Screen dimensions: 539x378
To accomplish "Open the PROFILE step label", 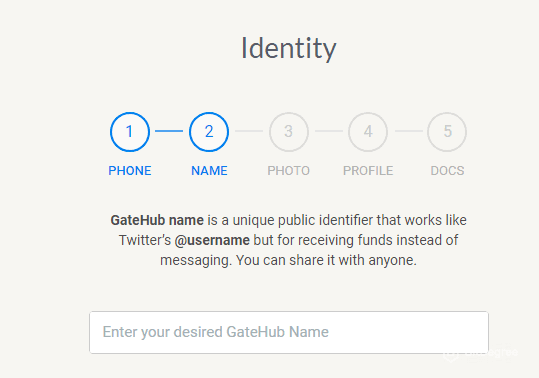I will click(x=368, y=171).
